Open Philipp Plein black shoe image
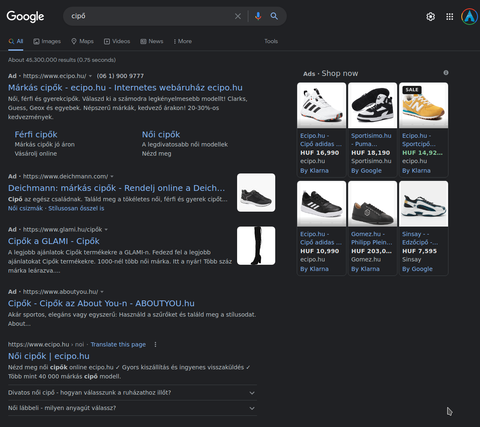 click(372, 204)
